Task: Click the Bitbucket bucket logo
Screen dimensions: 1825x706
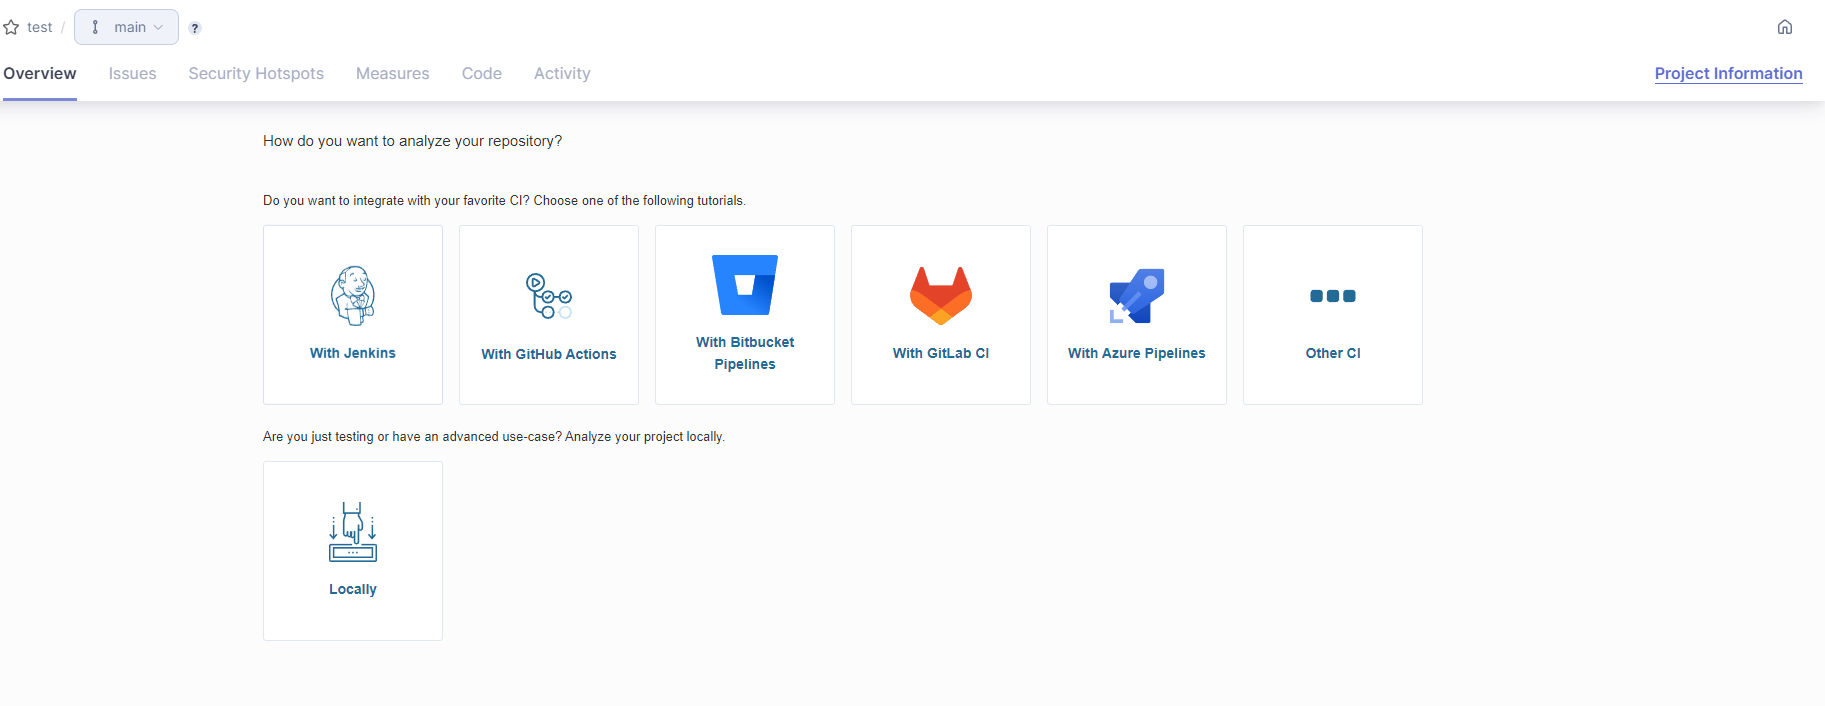Action: pyautogui.click(x=745, y=285)
